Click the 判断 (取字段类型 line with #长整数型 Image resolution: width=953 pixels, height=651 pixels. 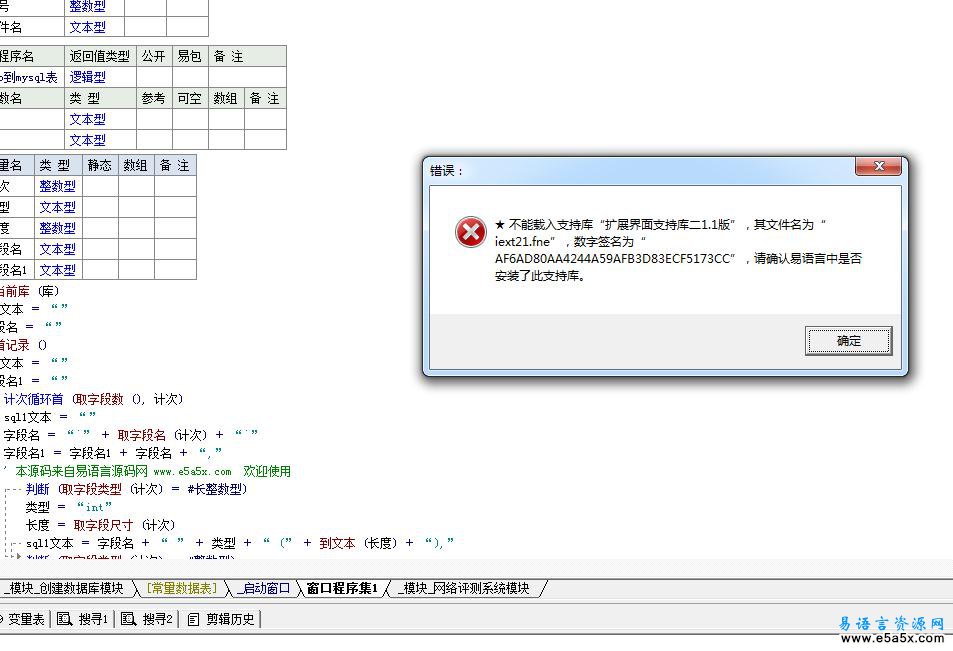click(x=137, y=489)
